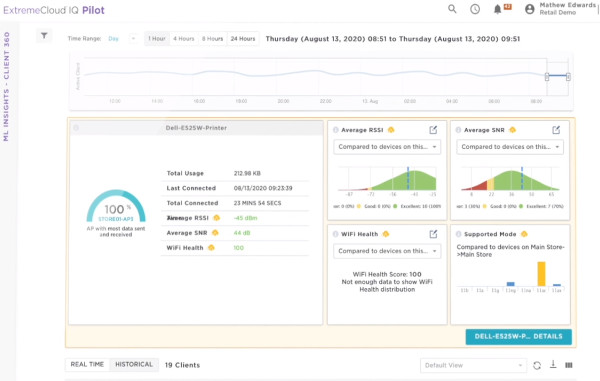The height and width of the screenshot is (381, 600).
Task: Click orange badge beside Average RSSI table row
Action: click(x=217, y=218)
